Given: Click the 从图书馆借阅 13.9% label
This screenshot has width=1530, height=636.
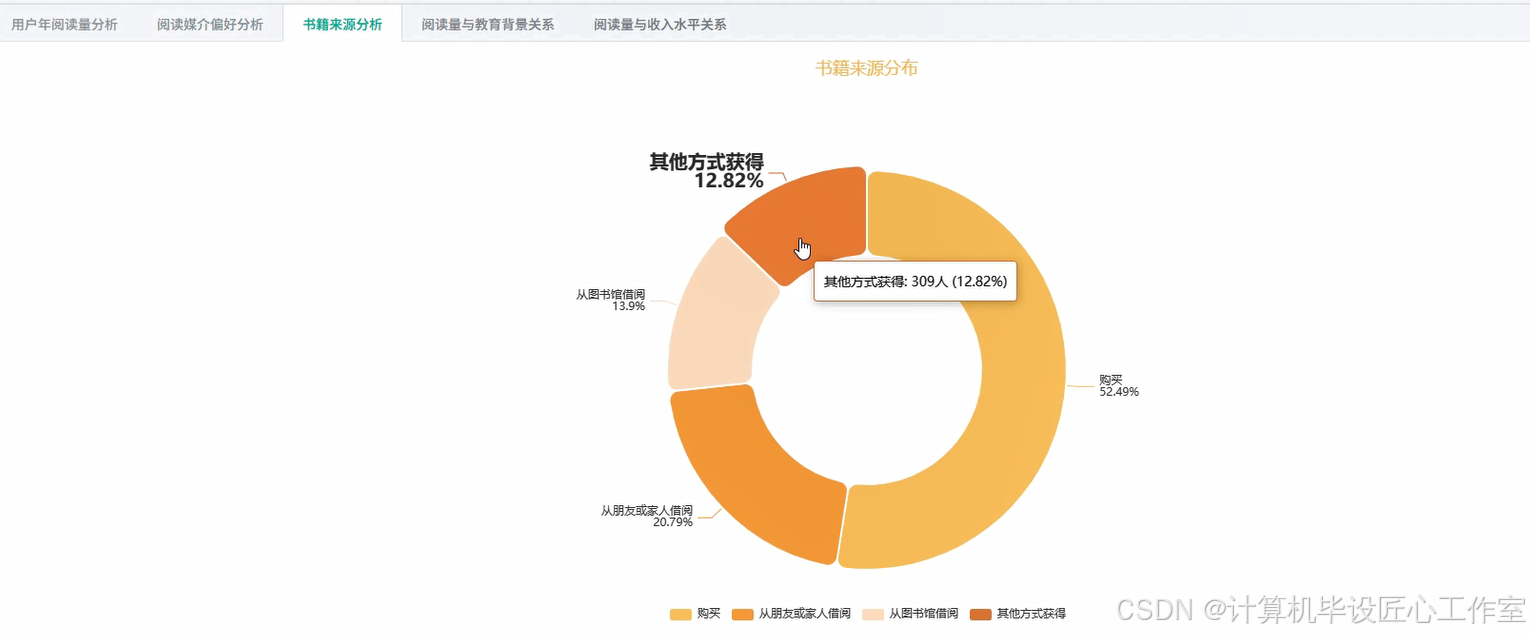Looking at the screenshot, I should 610,300.
